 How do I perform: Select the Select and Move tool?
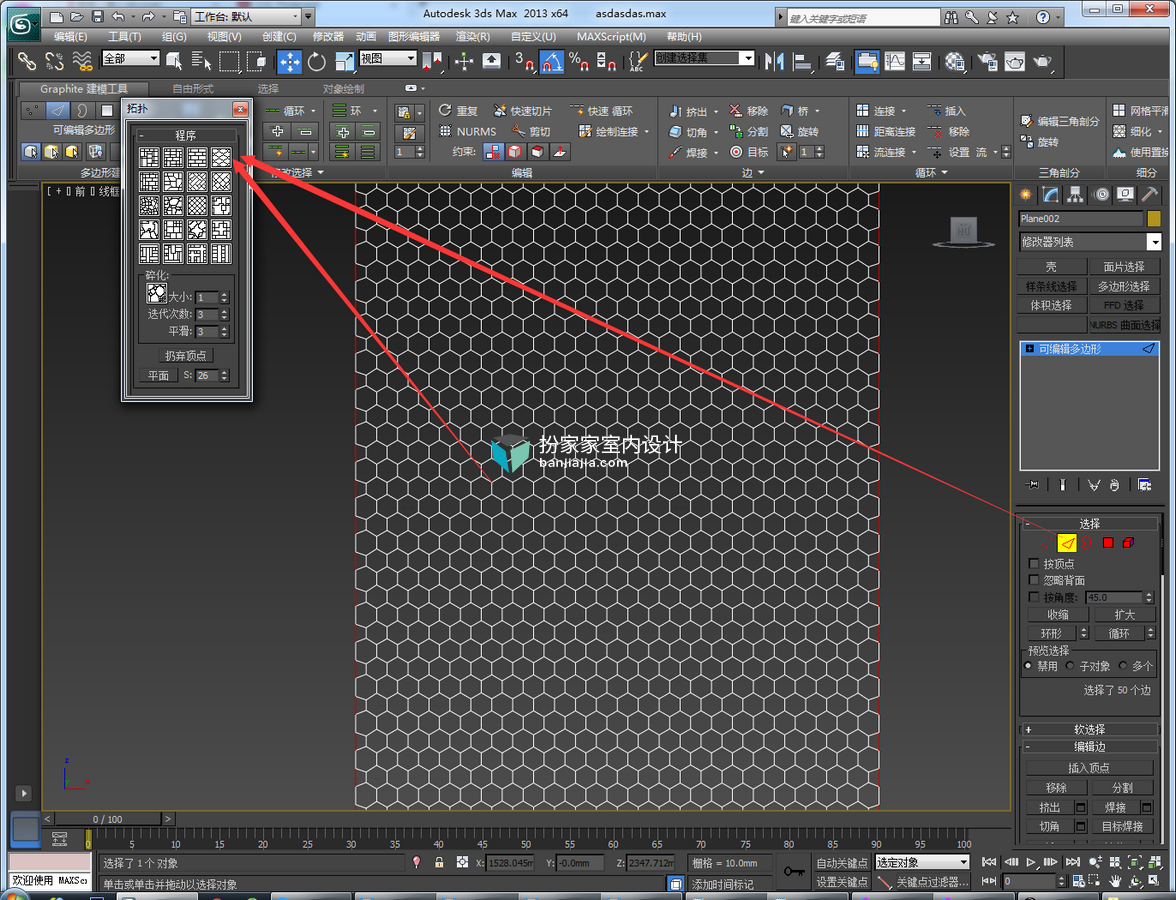click(290, 62)
